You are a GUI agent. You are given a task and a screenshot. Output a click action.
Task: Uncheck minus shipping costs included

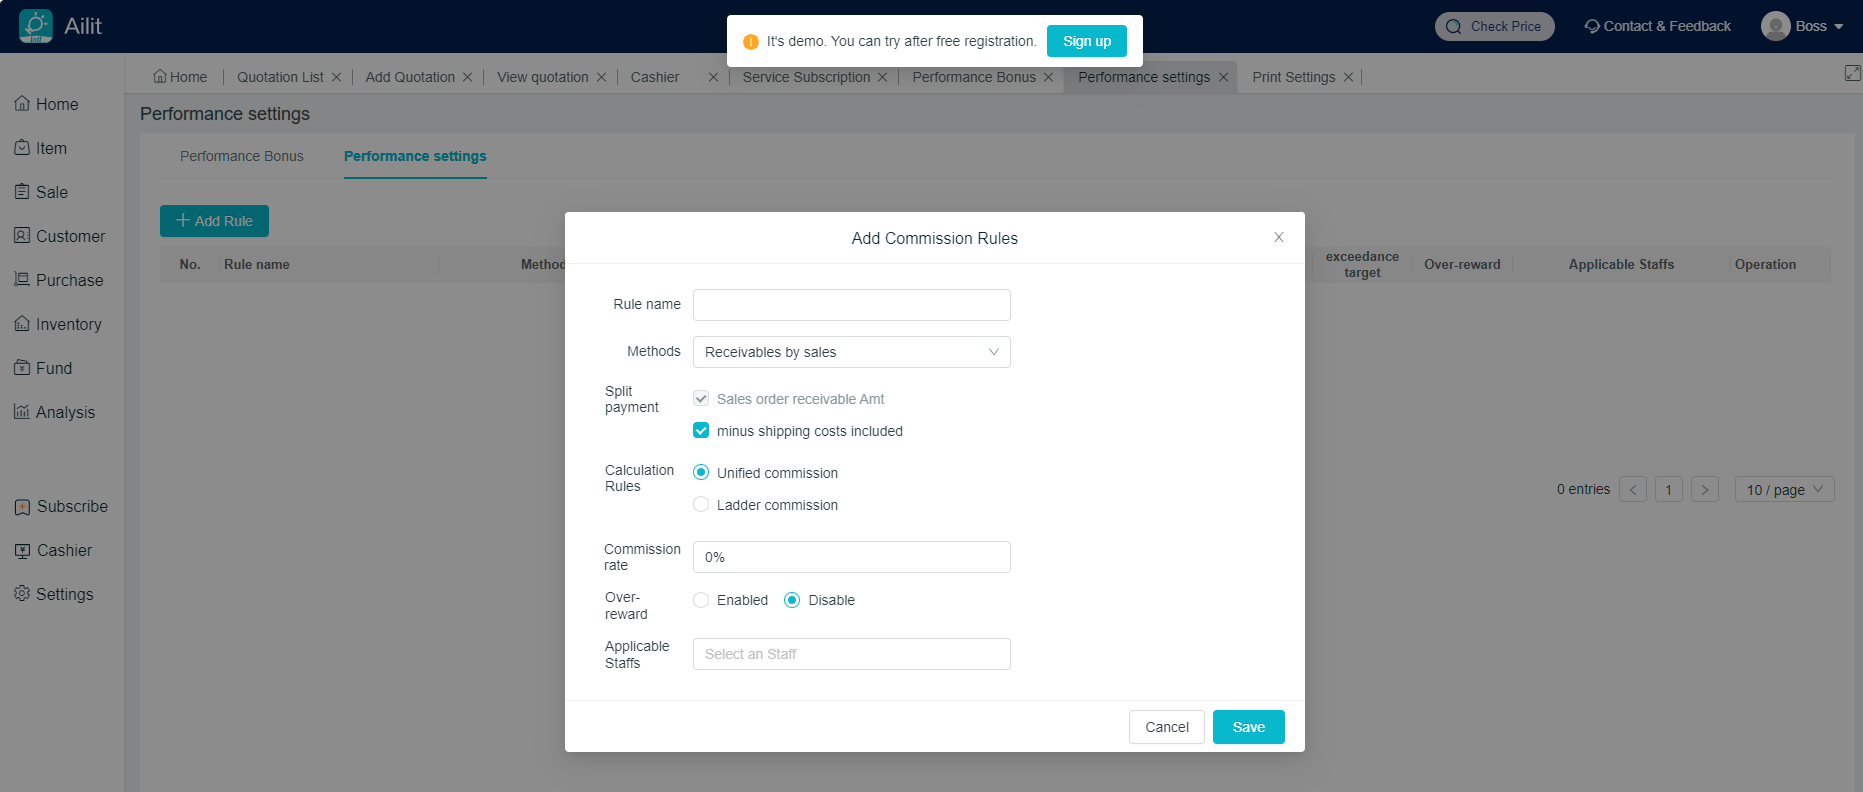click(701, 431)
